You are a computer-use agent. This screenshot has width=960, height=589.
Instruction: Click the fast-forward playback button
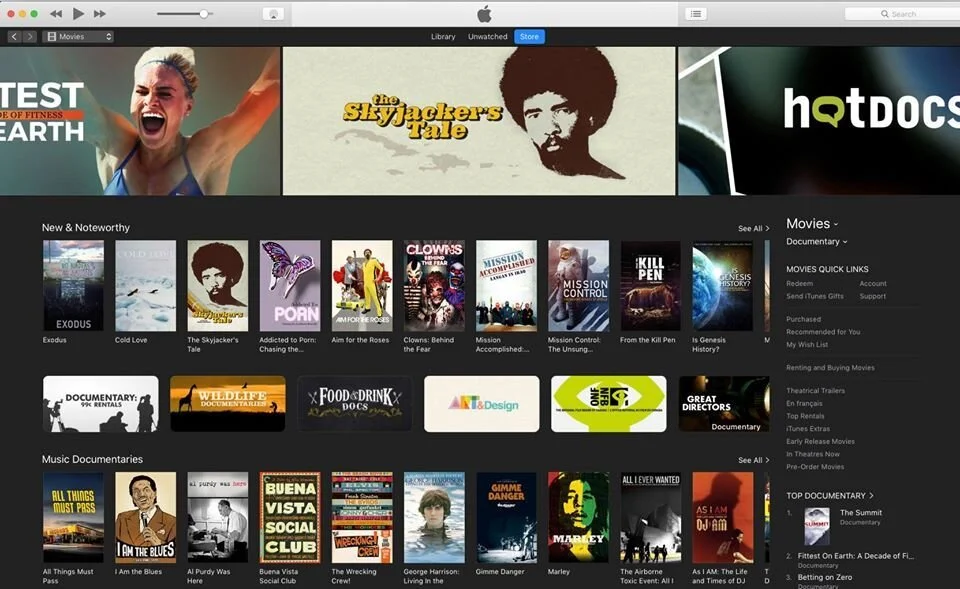click(x=100, y=13)
